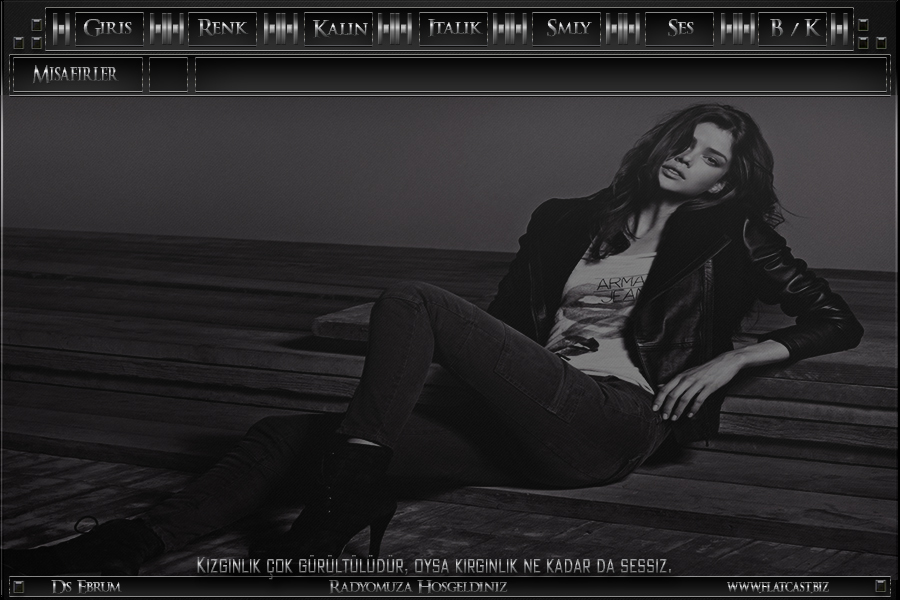Toggle Kalin bold text
Image resolution: width=900 pixels, height=600 pixels.
click(x=337, y=28)
